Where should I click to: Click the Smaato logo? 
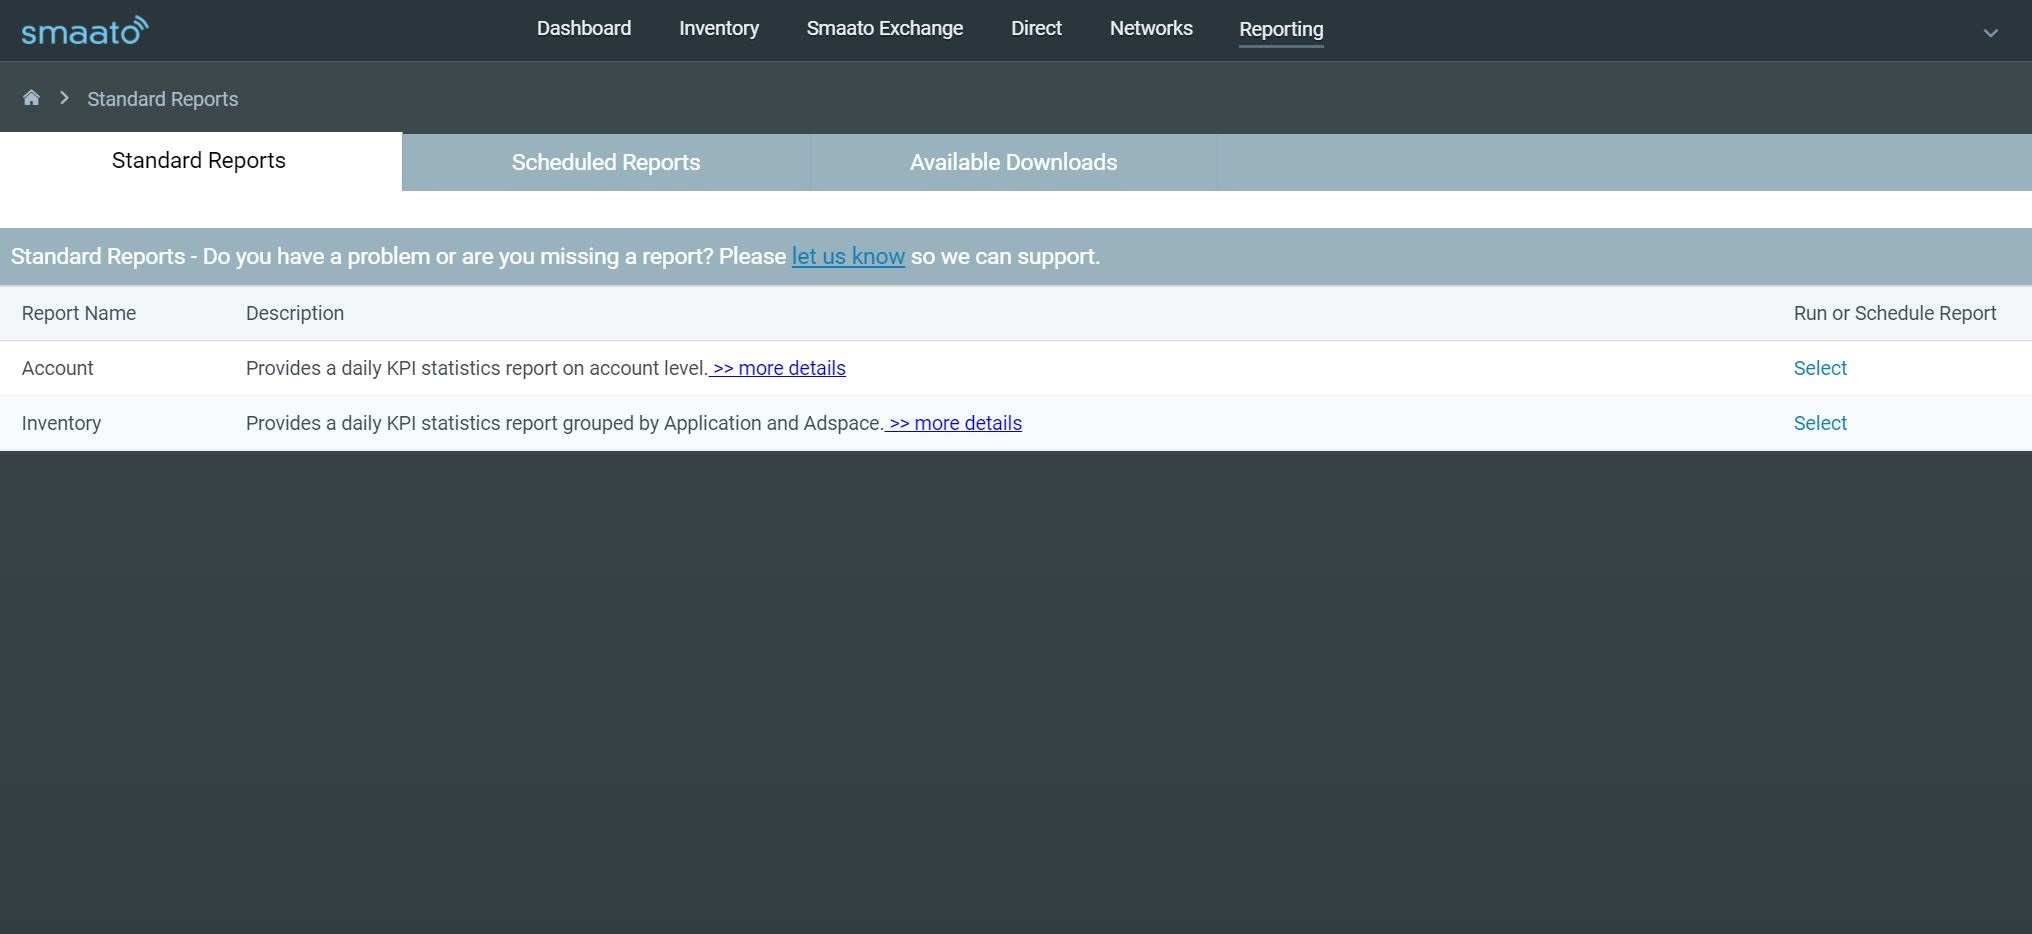pos(85,31)
